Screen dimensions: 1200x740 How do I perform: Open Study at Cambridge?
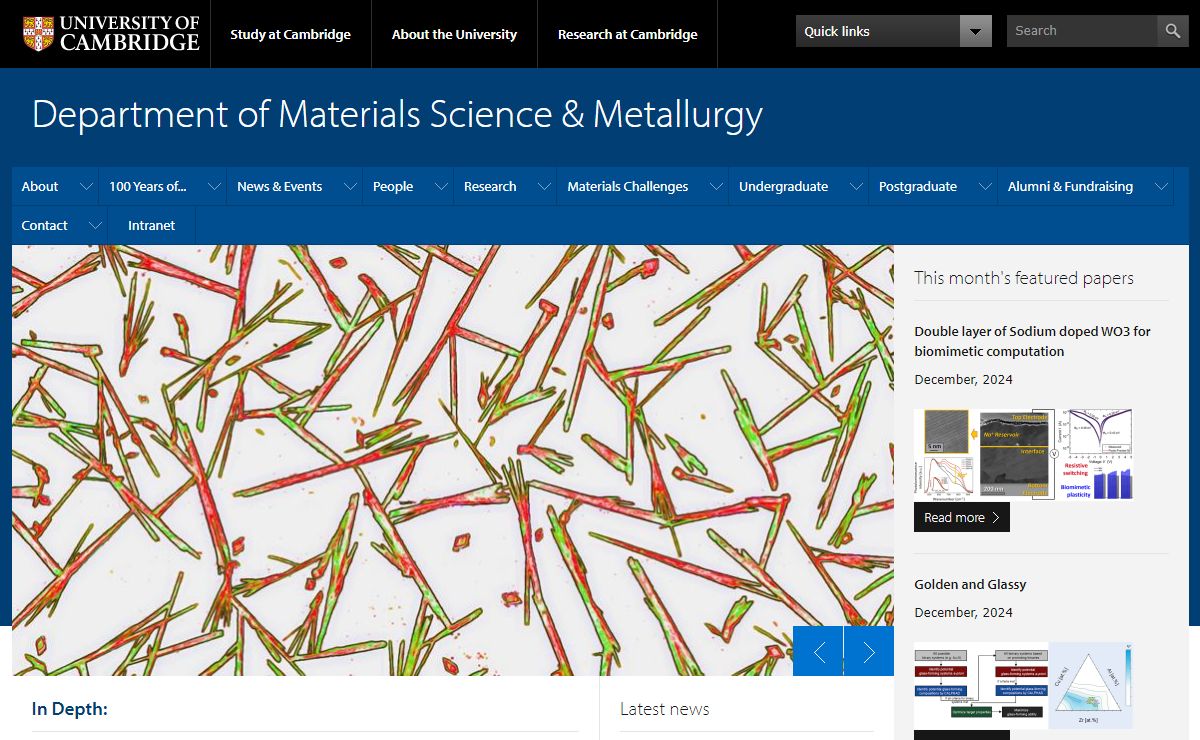(290, 34)
